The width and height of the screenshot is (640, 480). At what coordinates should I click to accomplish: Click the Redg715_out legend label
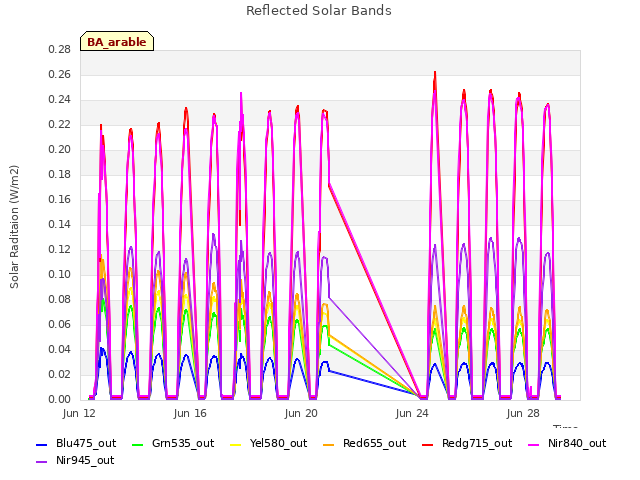(477, 443)
